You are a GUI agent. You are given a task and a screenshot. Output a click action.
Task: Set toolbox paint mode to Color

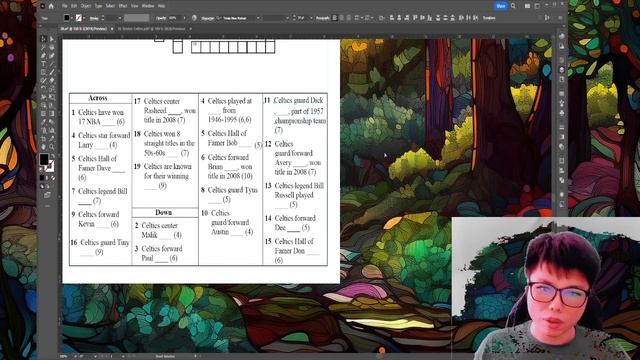42,178
